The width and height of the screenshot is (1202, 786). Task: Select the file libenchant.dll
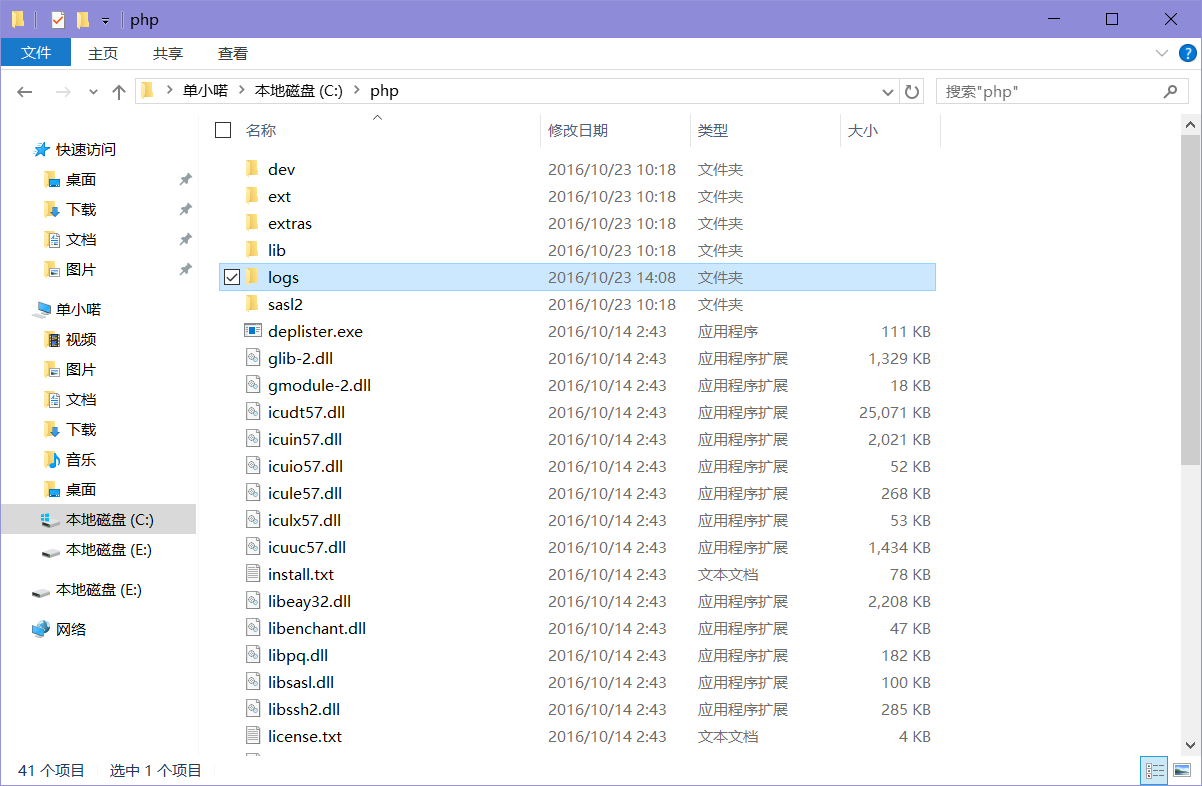pyautogui.click(x=317, y=628)
